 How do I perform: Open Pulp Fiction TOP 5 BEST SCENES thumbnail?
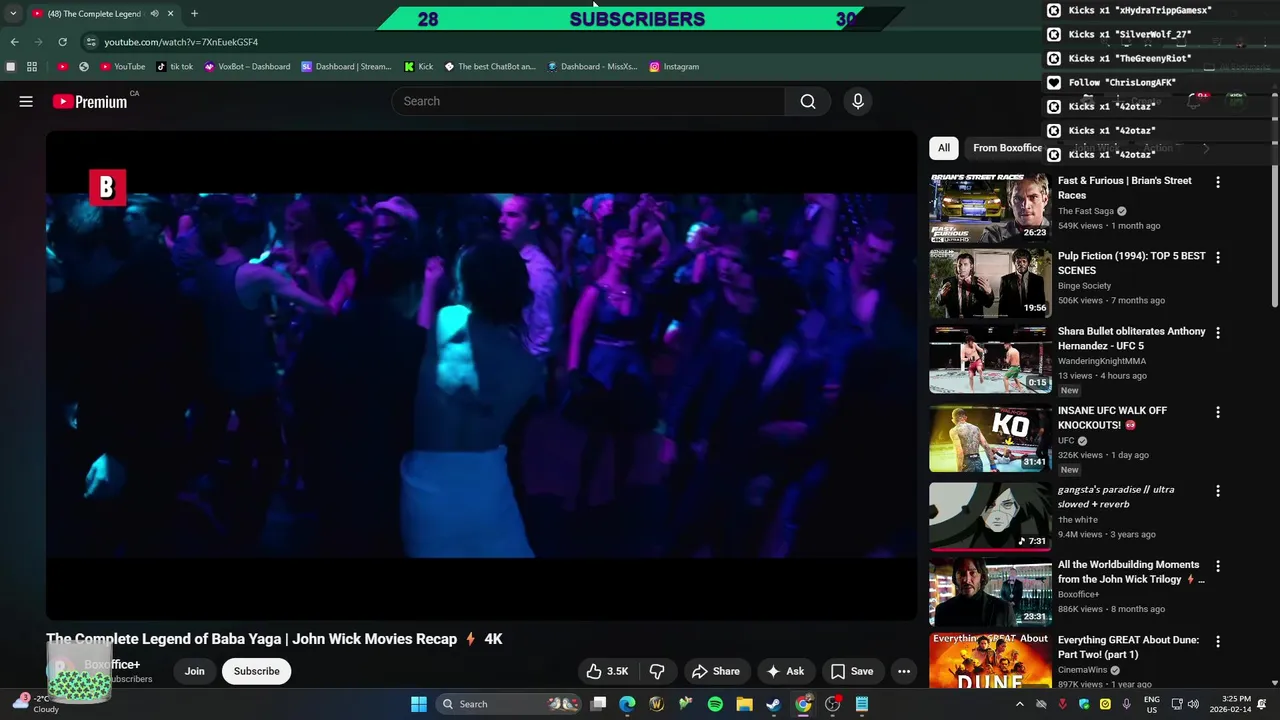point(990,283)
